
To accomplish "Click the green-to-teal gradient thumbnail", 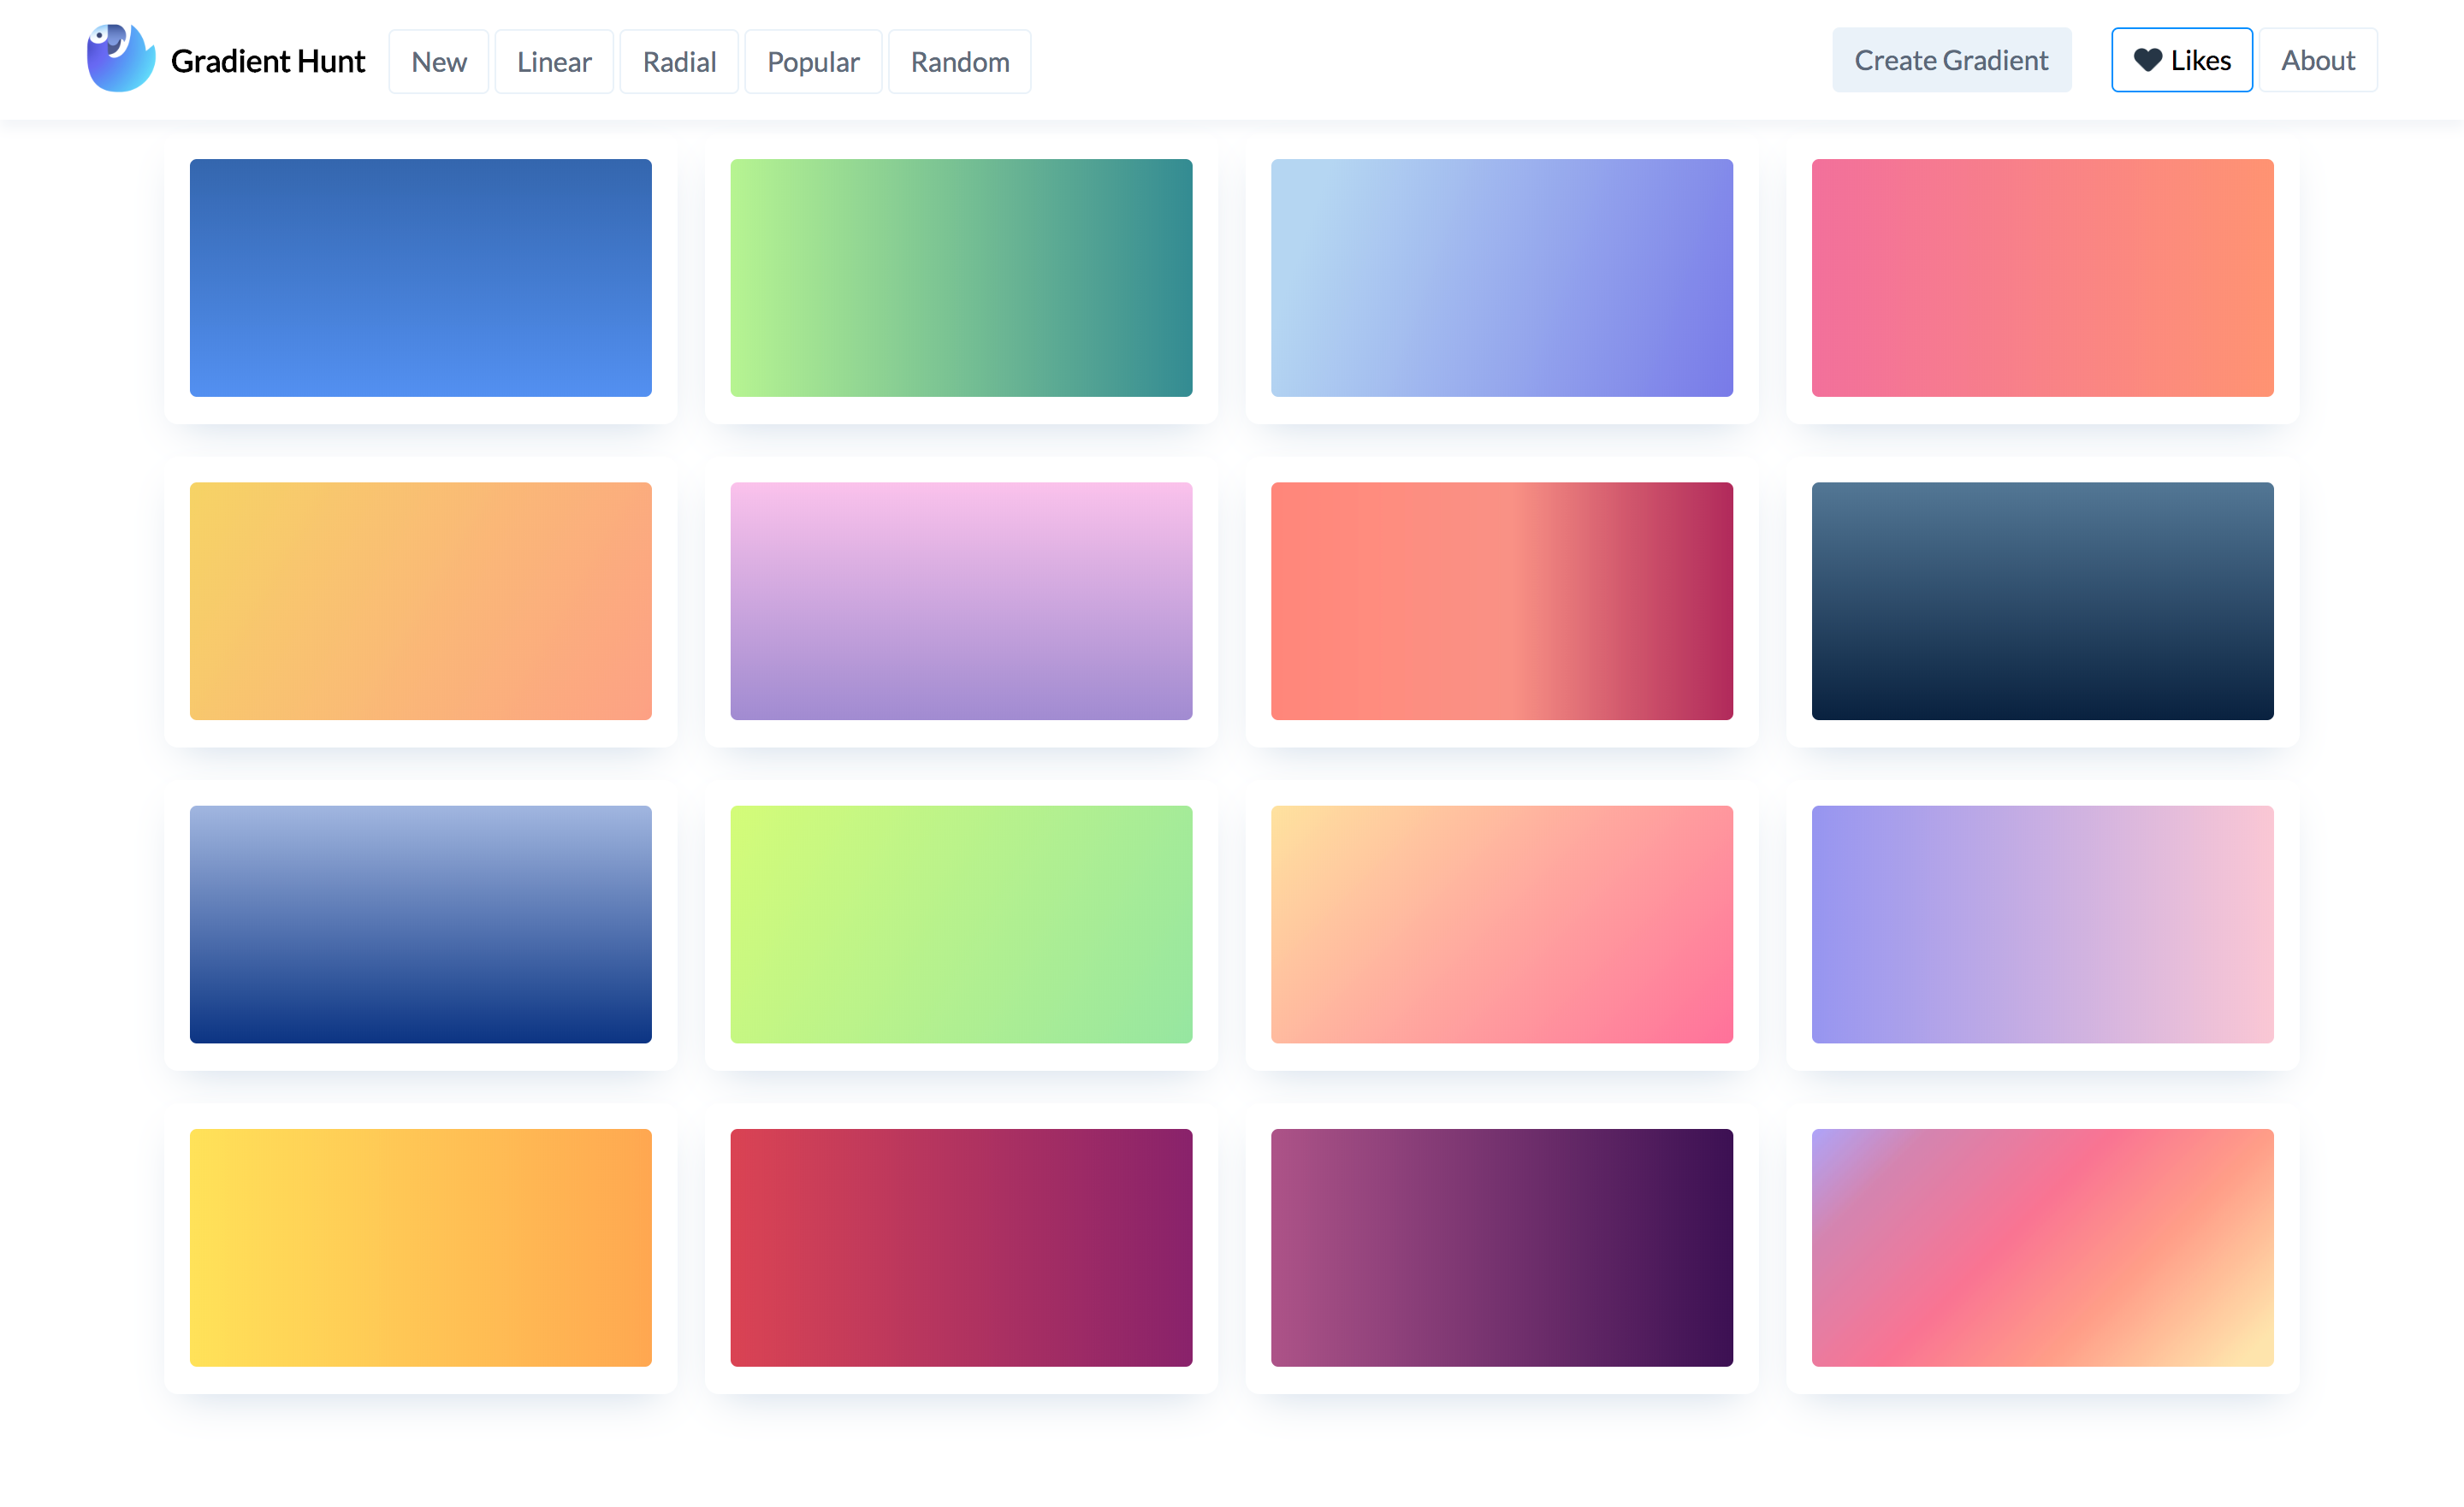I will coord(962,278).
